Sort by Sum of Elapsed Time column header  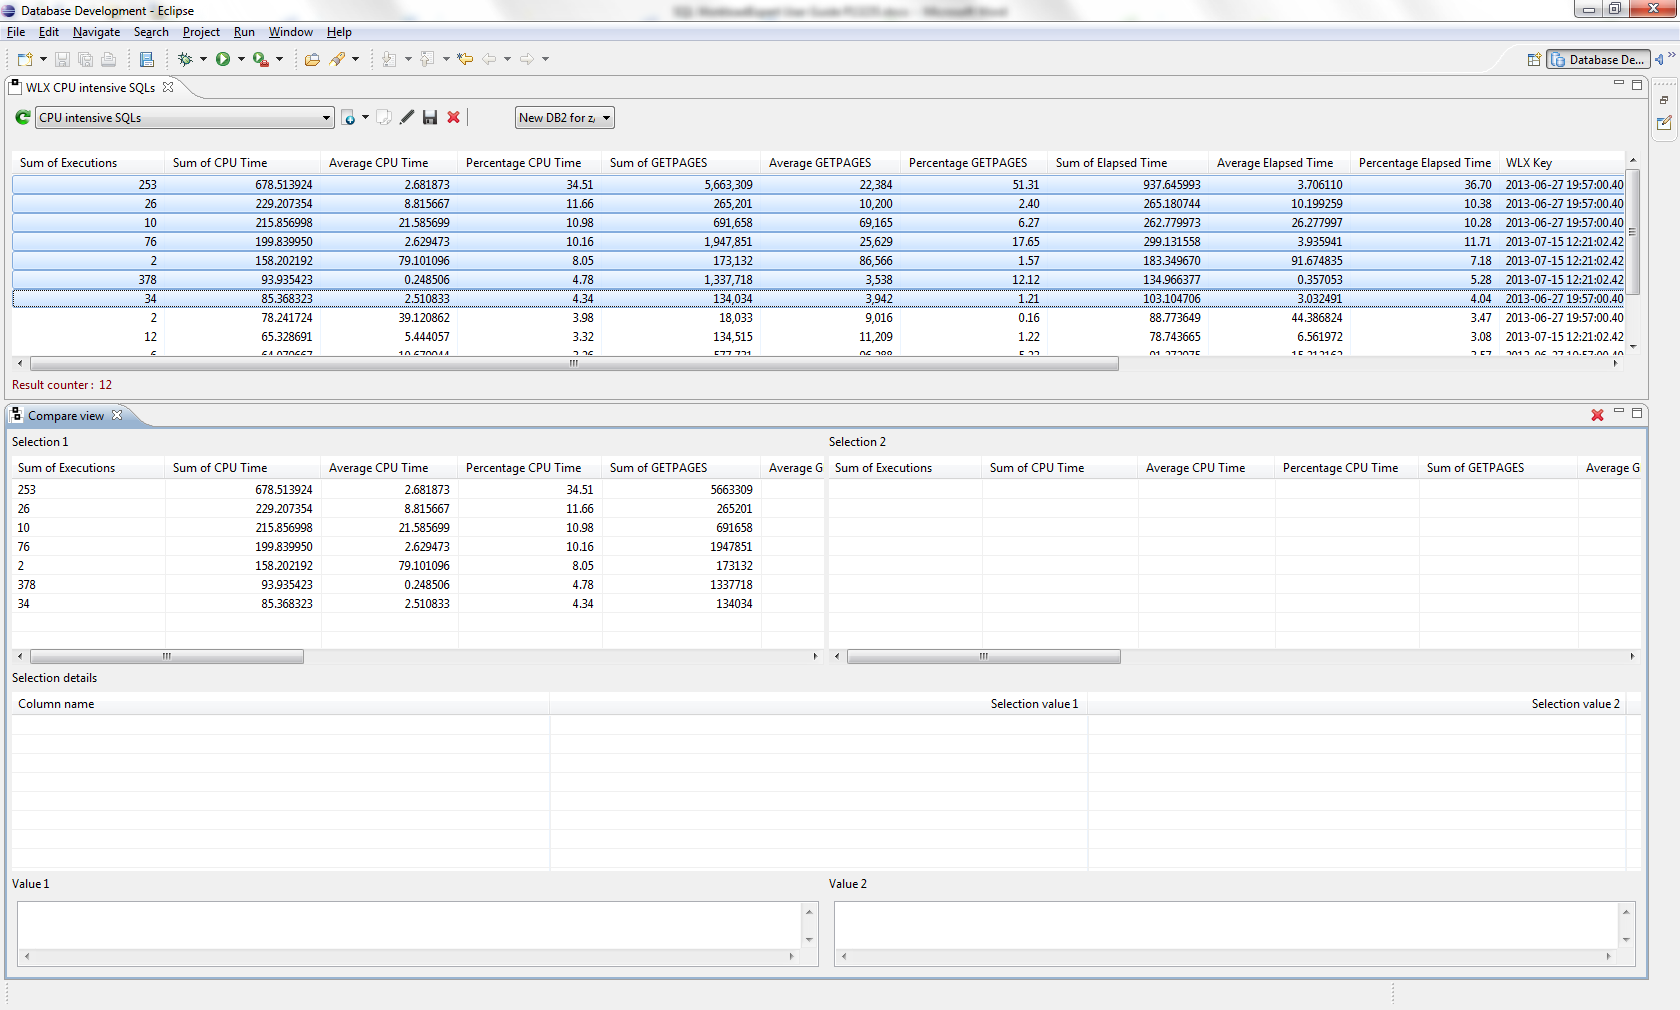1111,163
